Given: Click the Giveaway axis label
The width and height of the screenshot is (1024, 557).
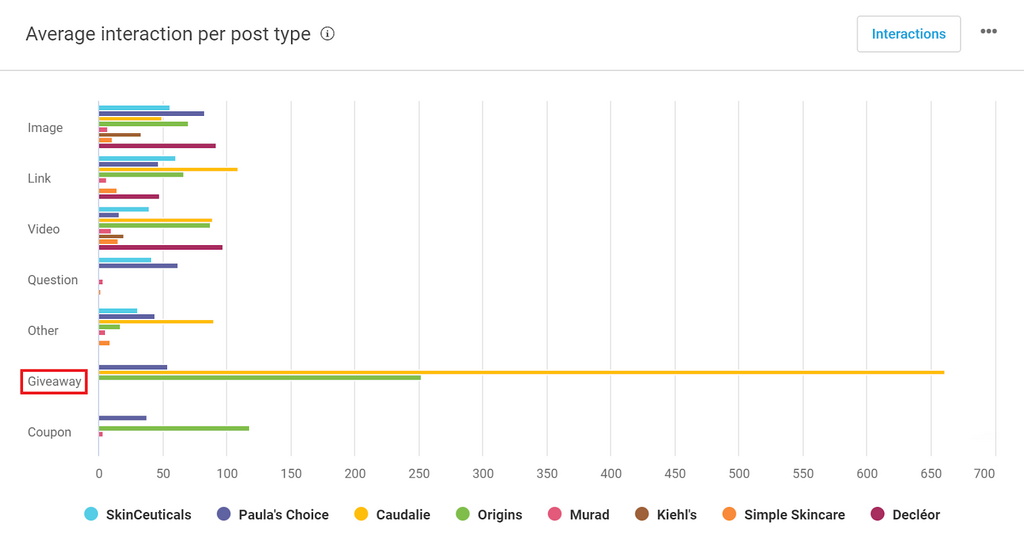Looking at the screenshot, I should [x=54, y=381].
